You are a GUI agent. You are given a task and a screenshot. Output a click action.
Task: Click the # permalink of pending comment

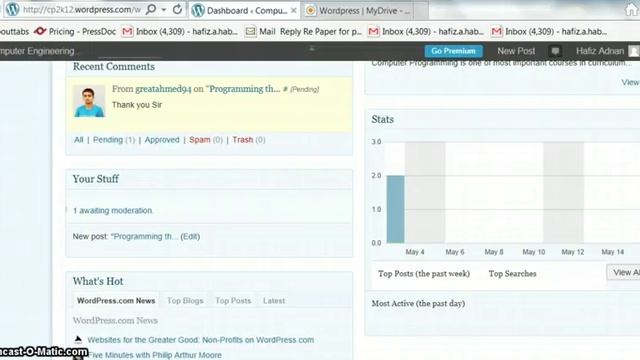click(285, 89)
